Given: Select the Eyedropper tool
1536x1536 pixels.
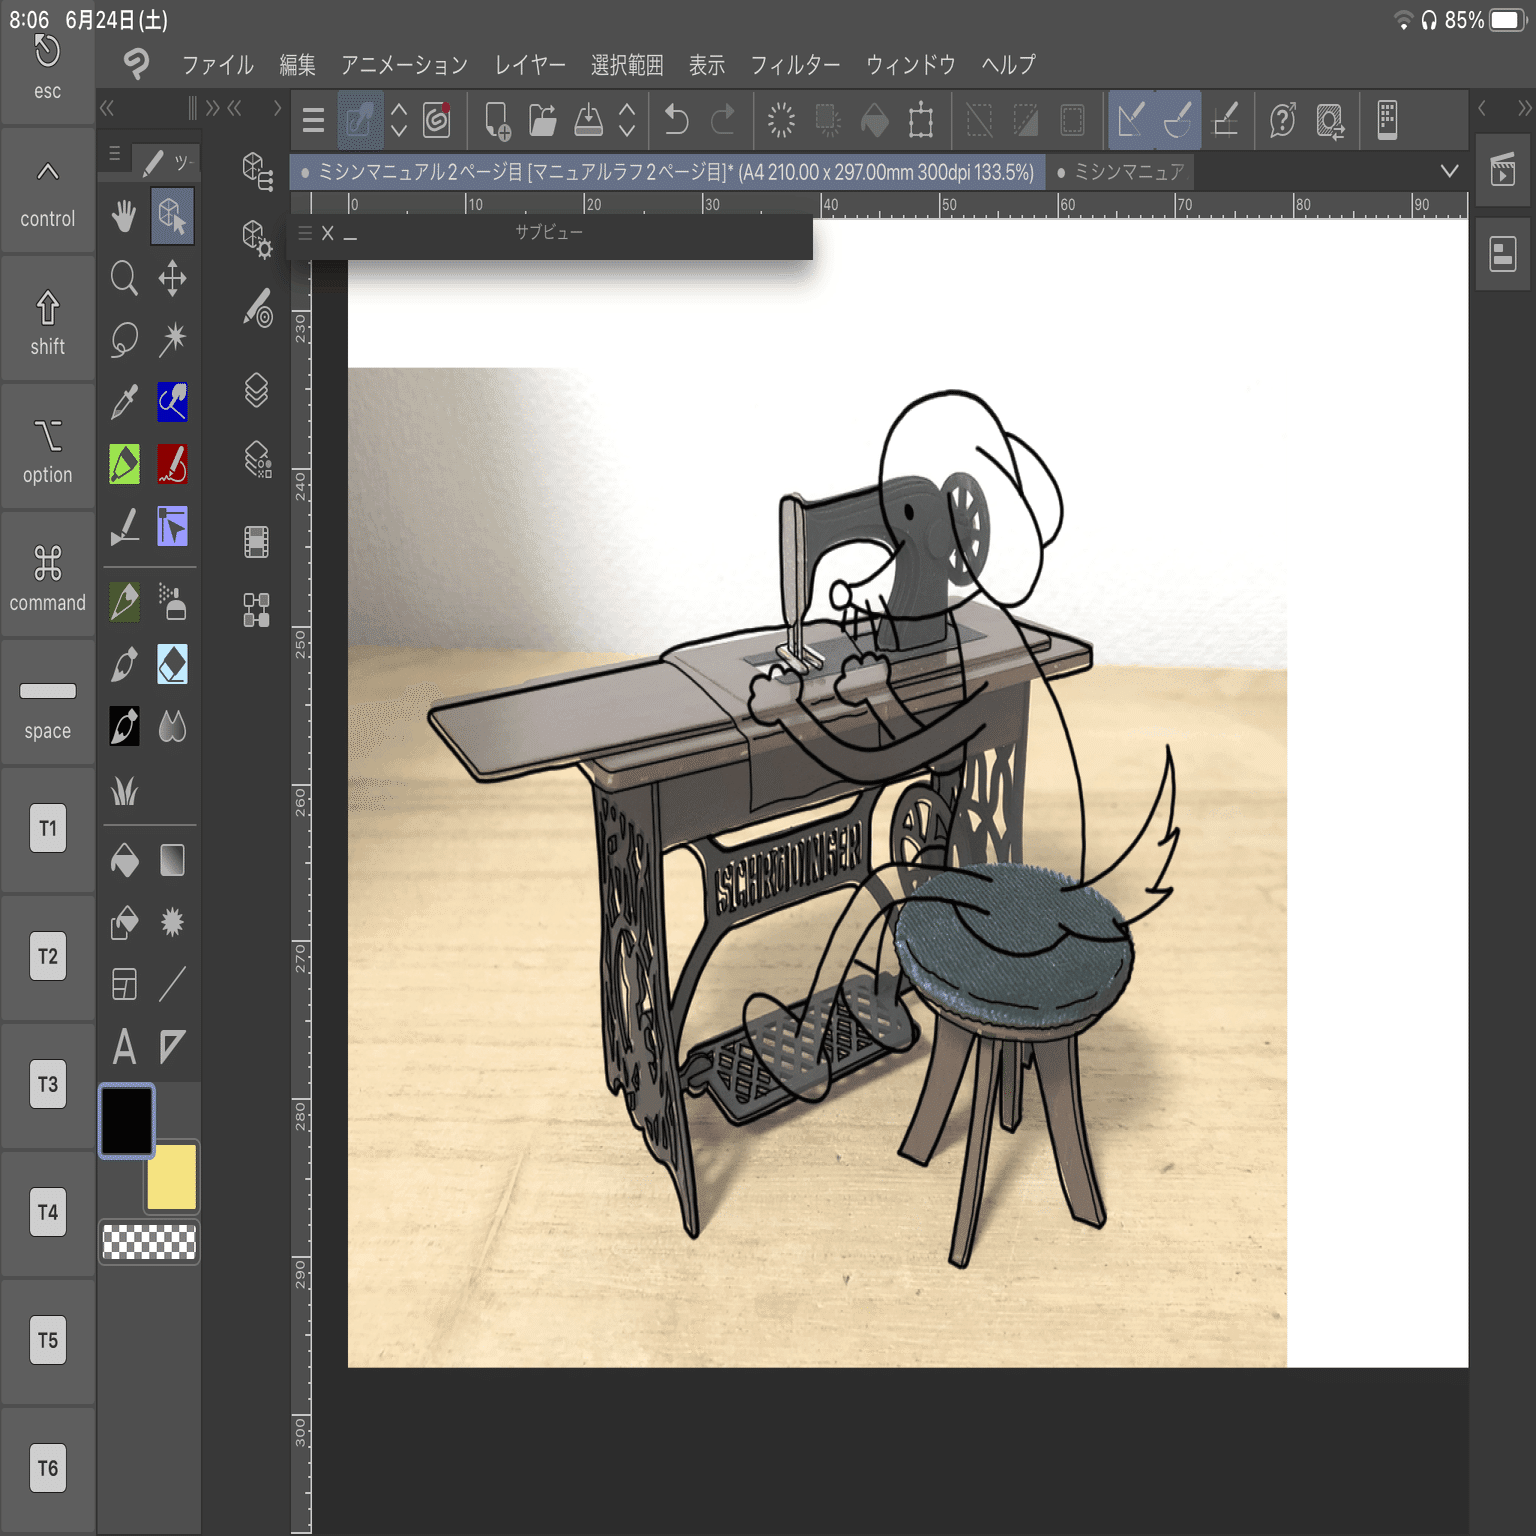Looking at the screenshot, I should pyautogui.click(x=124, y=403).
